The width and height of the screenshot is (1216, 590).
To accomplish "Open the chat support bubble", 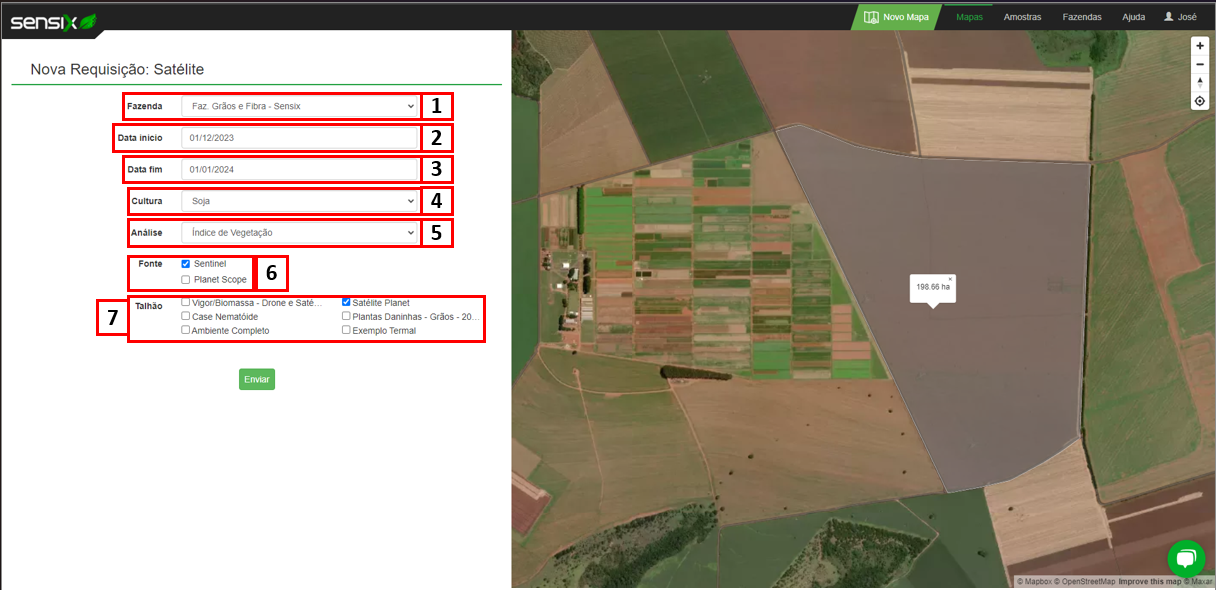I will click(x=1185, y=558).
